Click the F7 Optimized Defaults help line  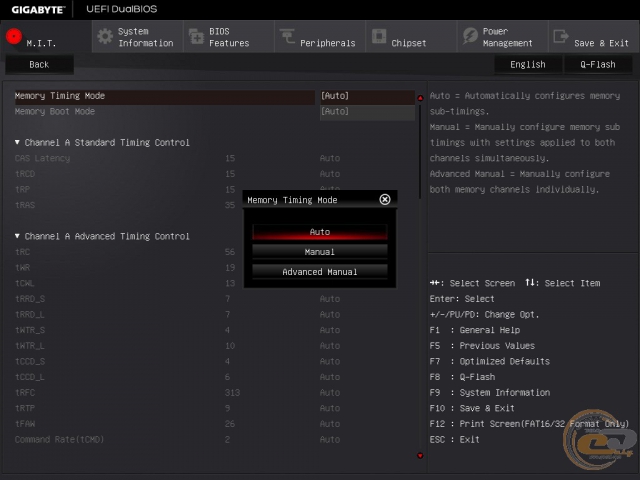(489, 362)
